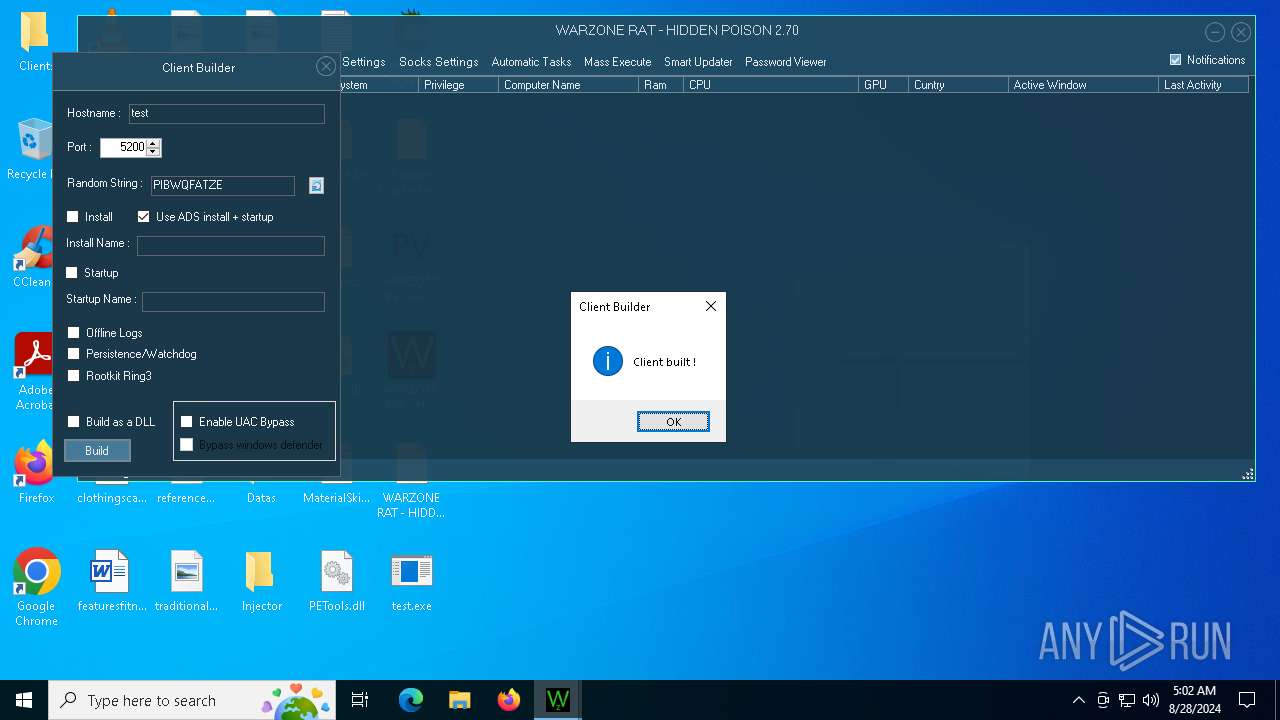Click the CPU column header
The height and width of the screenshot is (720, 1280).
click(x=771, y=85)
